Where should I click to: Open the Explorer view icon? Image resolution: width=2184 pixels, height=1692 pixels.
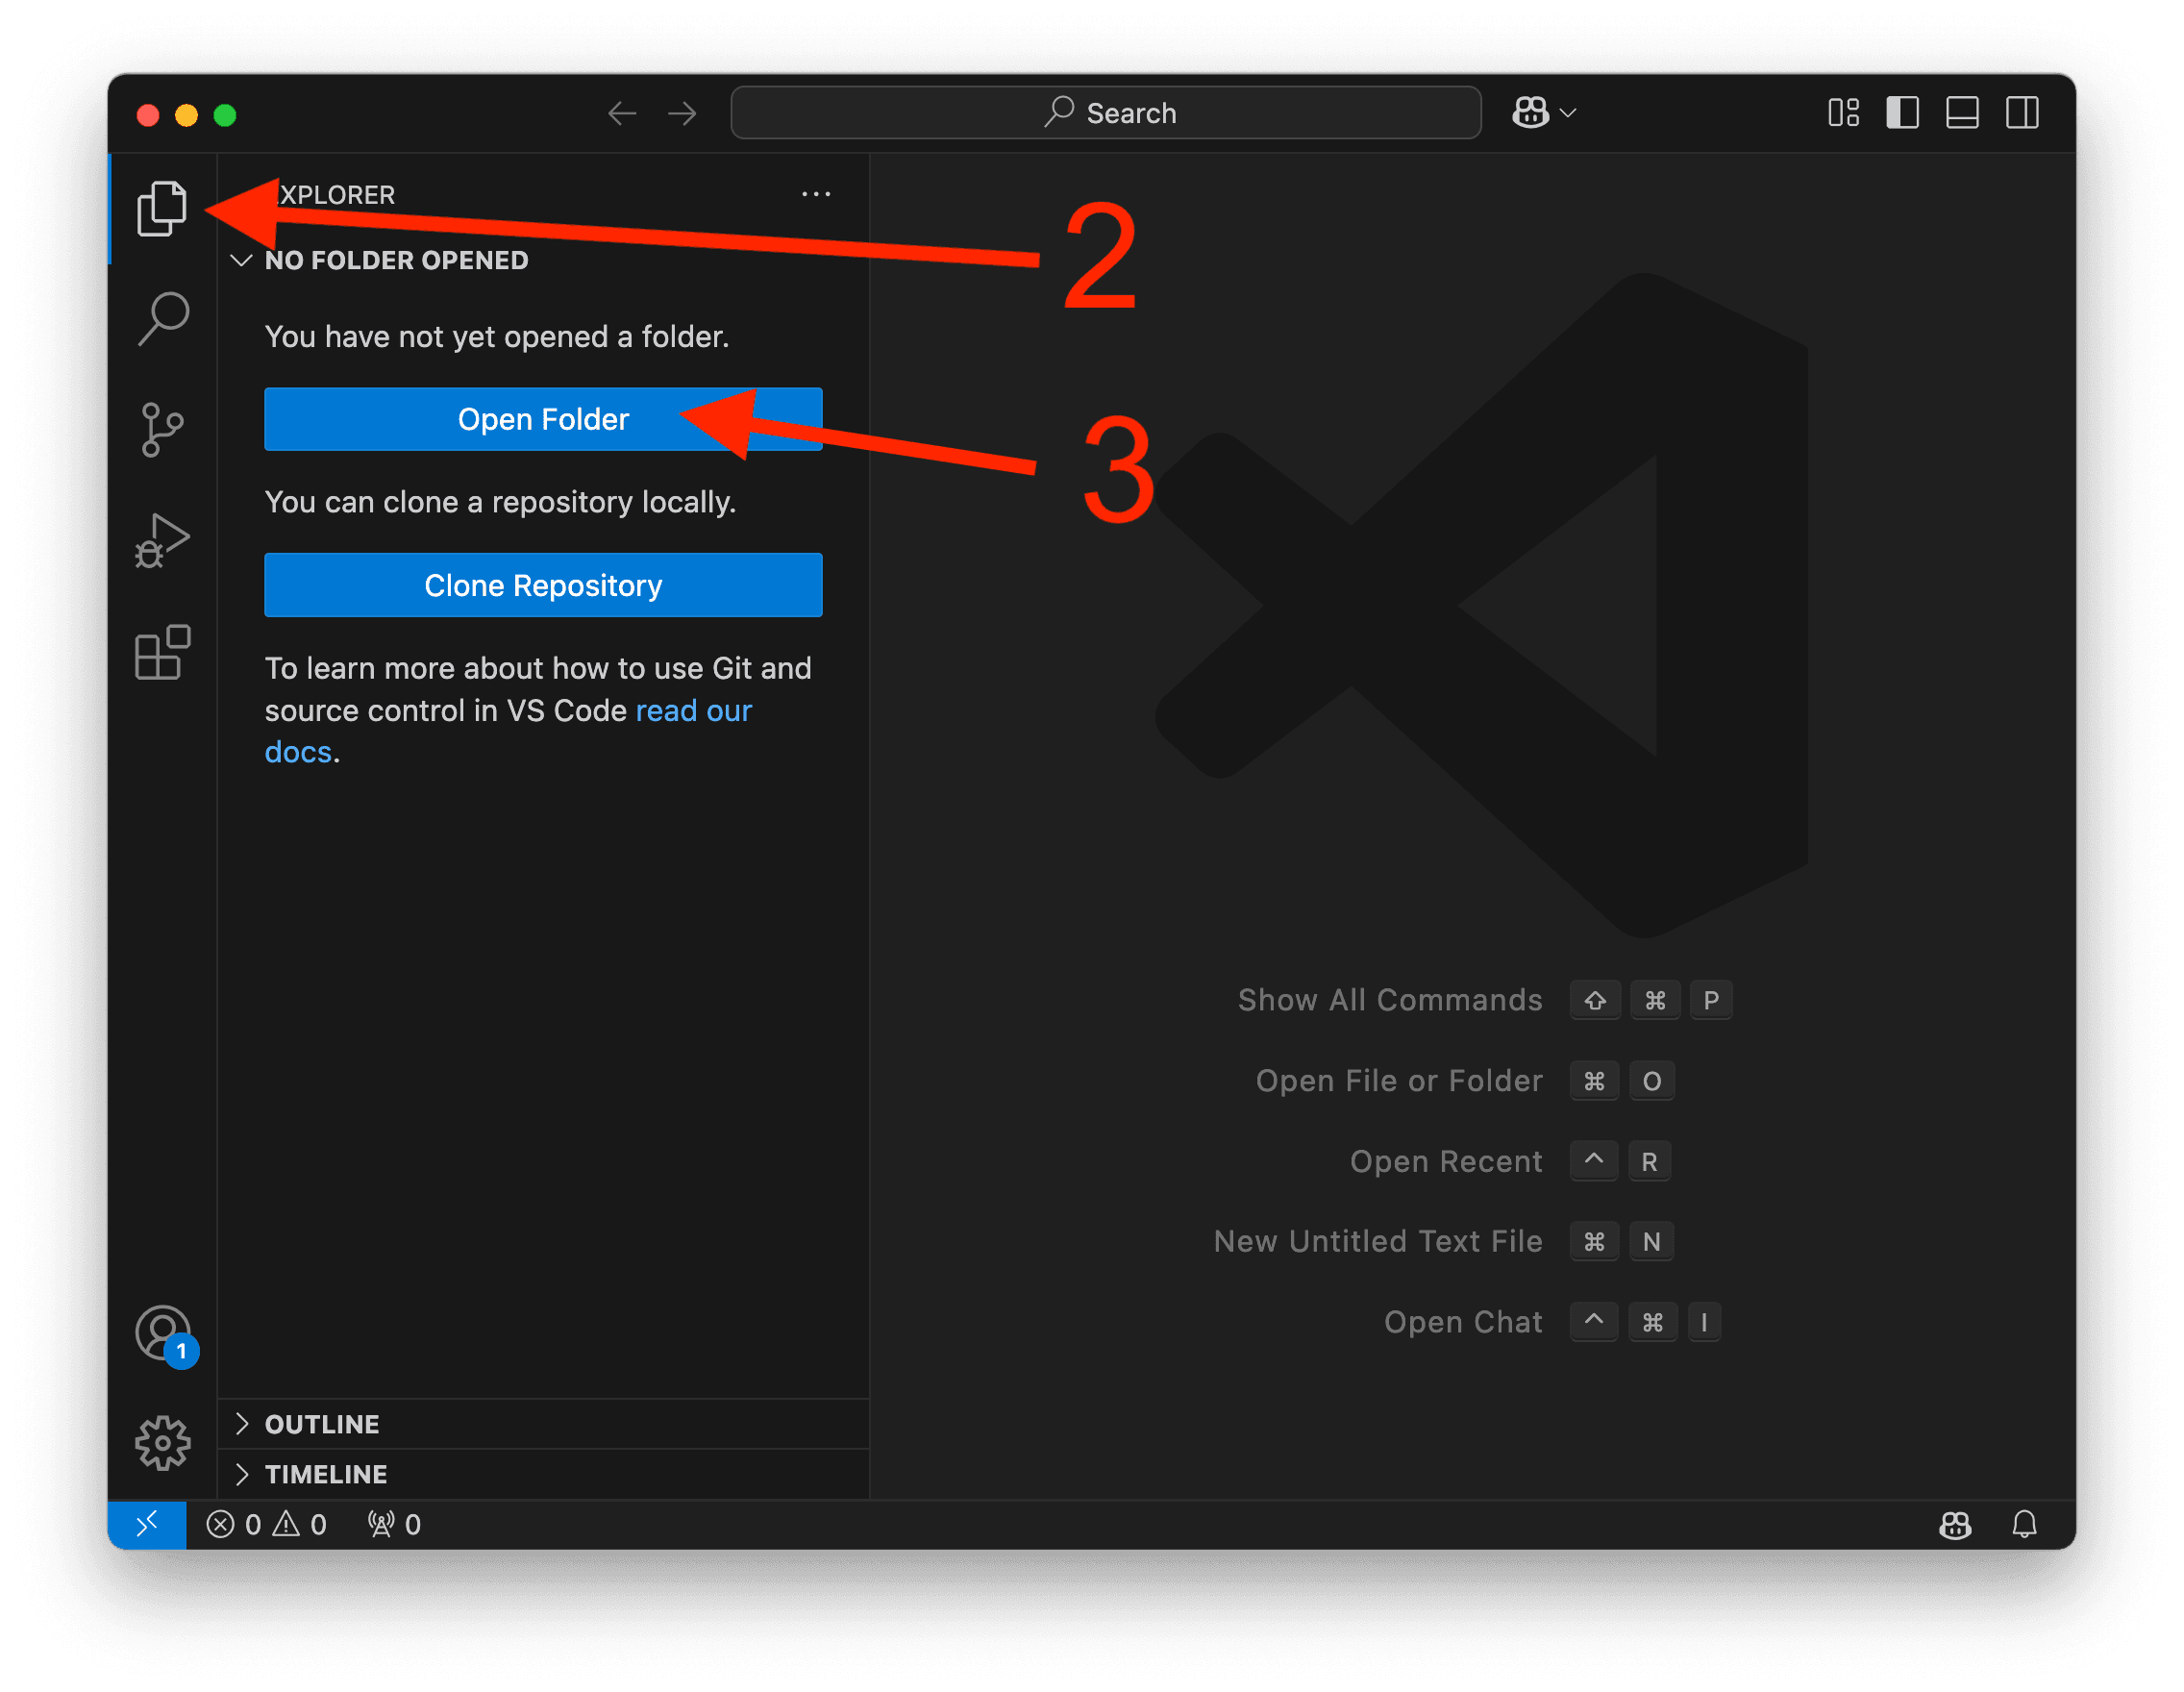[163, 208]
